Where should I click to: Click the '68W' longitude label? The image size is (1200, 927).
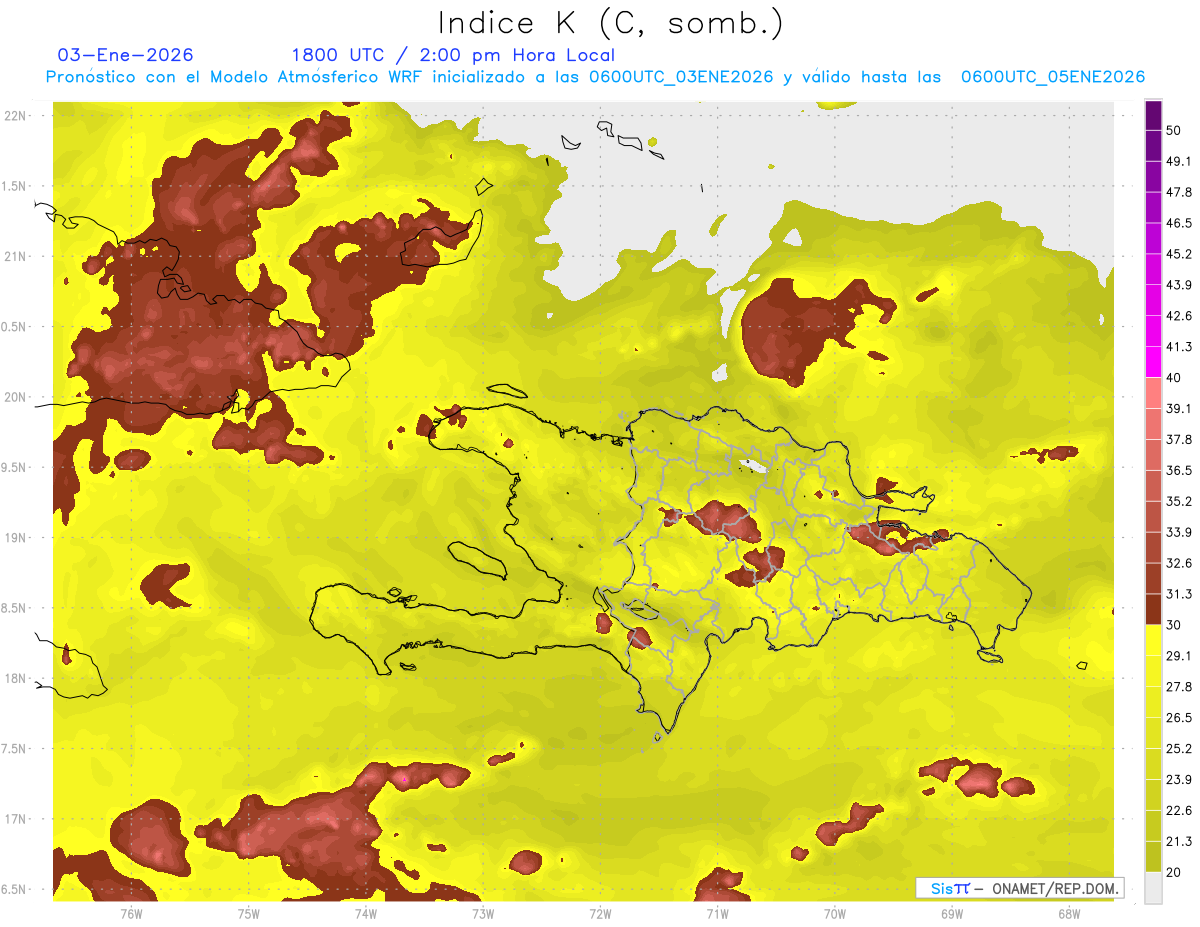[x=1069, y=914]
